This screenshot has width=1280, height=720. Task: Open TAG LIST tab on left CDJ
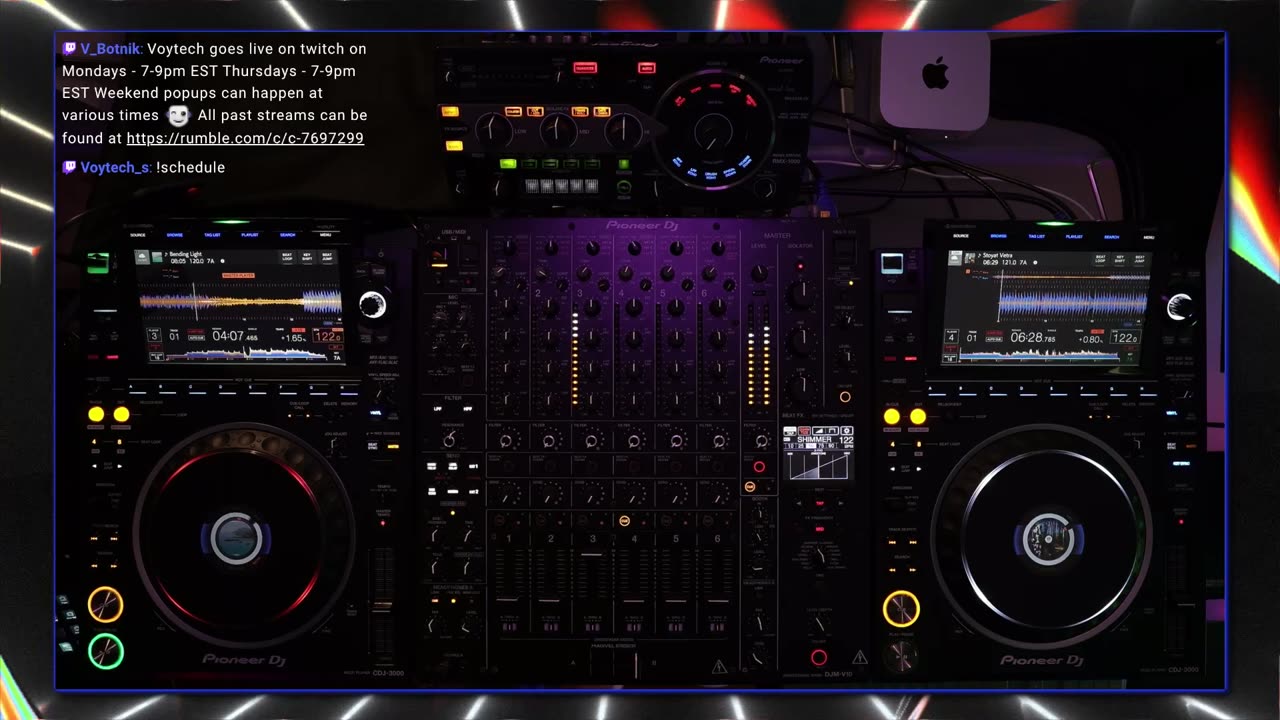[x=212, y=235]
